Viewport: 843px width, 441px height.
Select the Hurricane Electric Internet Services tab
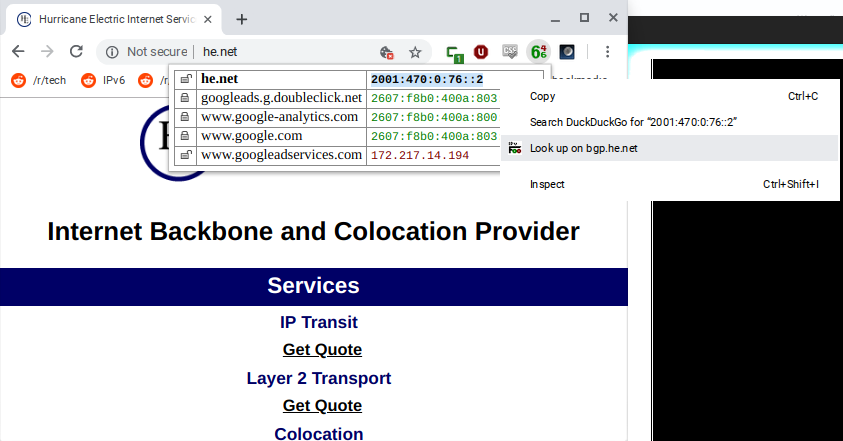(113, 19)
